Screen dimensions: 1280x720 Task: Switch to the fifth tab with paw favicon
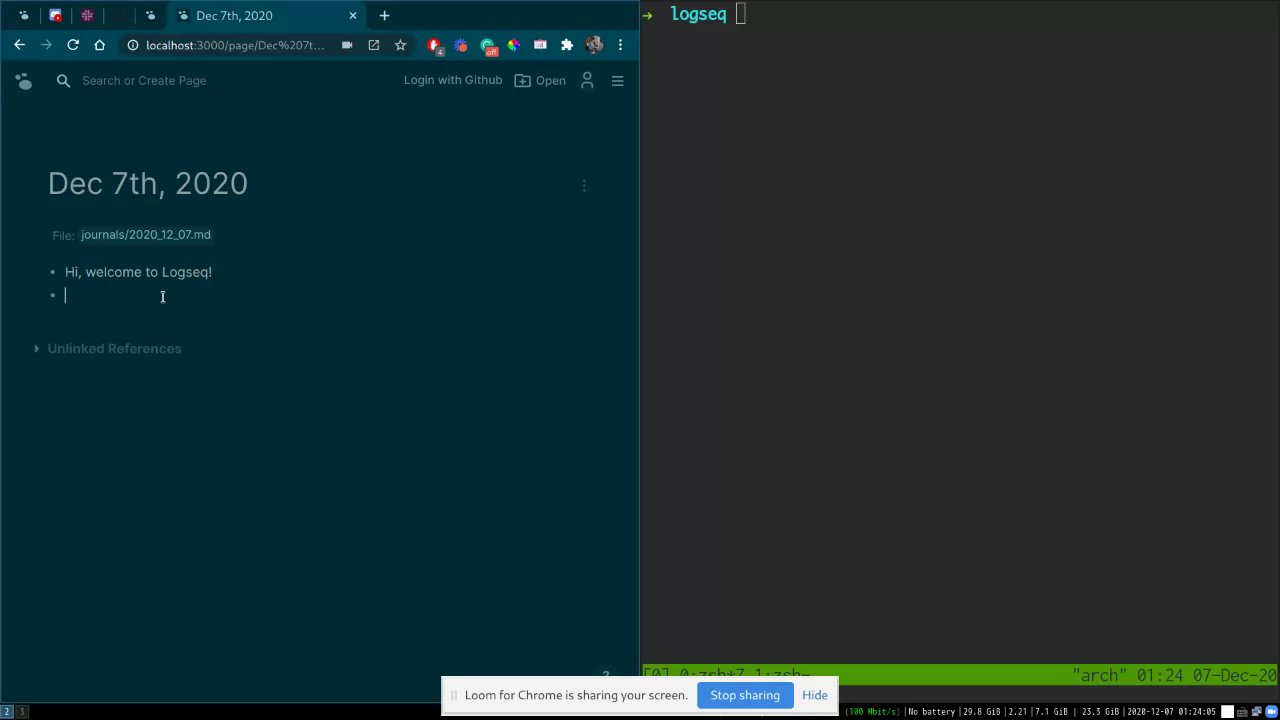click(x=150, y=15)
